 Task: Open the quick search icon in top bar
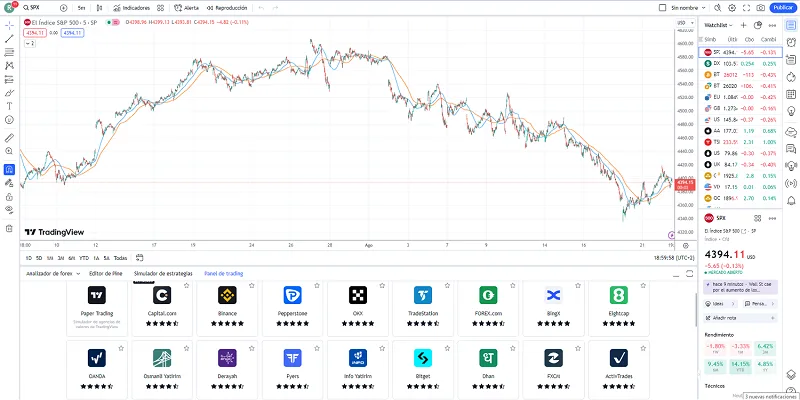click(x=718, y=8)
